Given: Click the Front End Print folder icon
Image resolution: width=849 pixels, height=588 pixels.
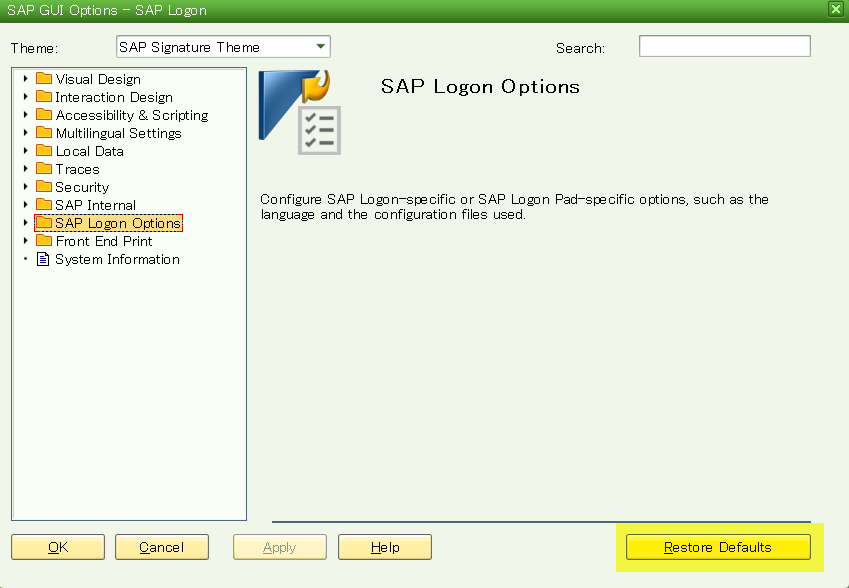Looking at the screenshot, I should (44, 241).
